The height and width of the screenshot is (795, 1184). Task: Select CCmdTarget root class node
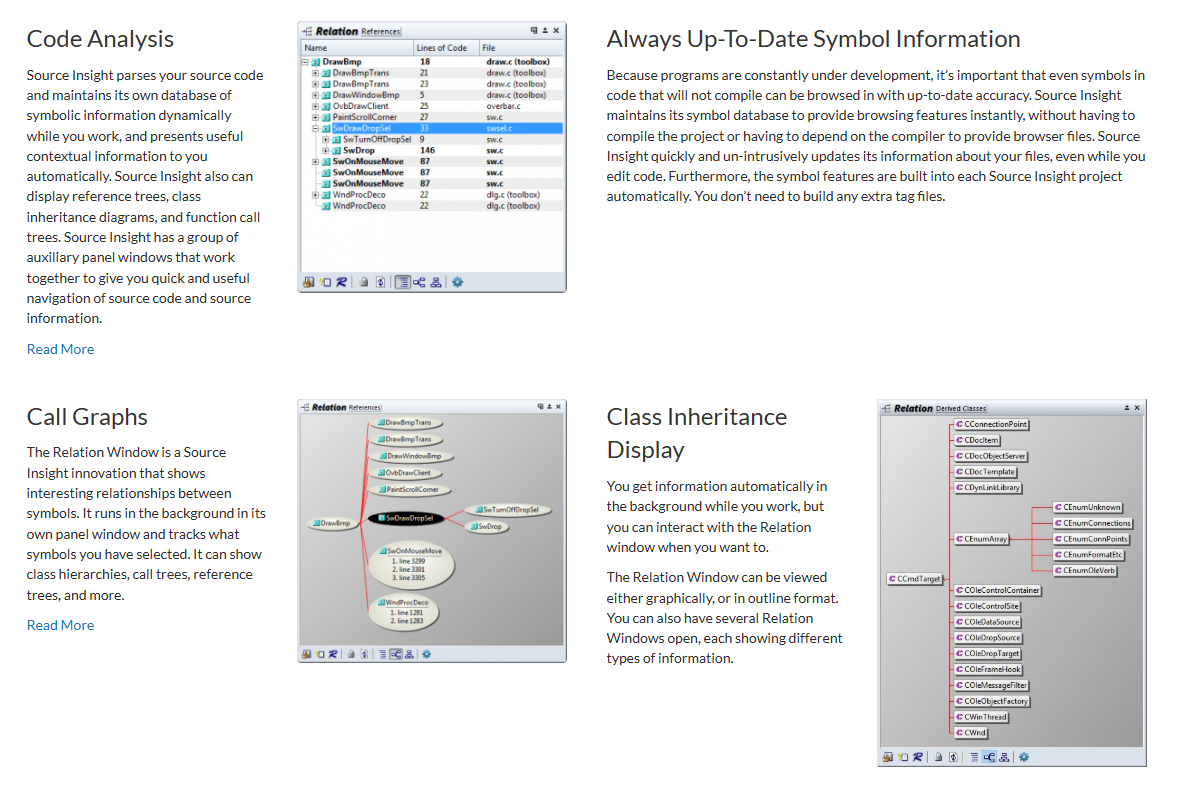(915, 579)
